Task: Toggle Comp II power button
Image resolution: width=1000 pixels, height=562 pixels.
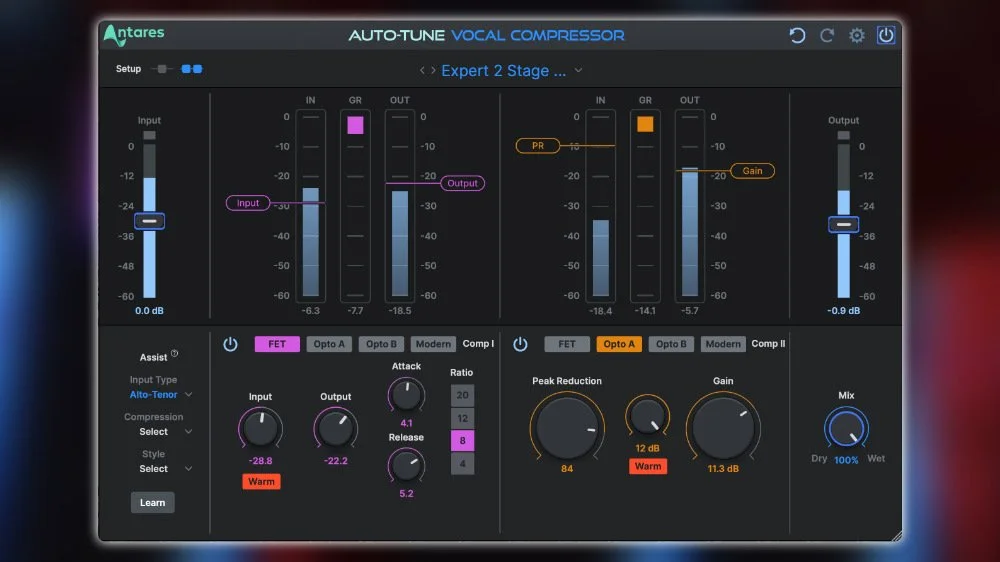Action: coord(520,344)
